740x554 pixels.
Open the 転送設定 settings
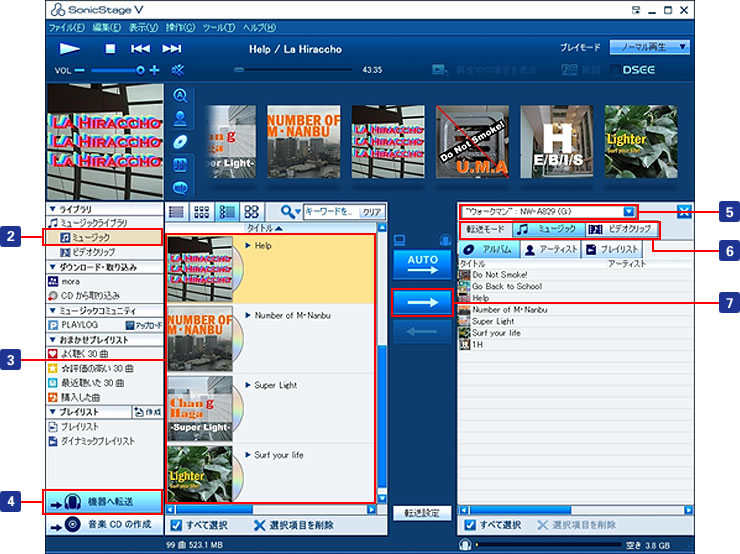[422, 513]
